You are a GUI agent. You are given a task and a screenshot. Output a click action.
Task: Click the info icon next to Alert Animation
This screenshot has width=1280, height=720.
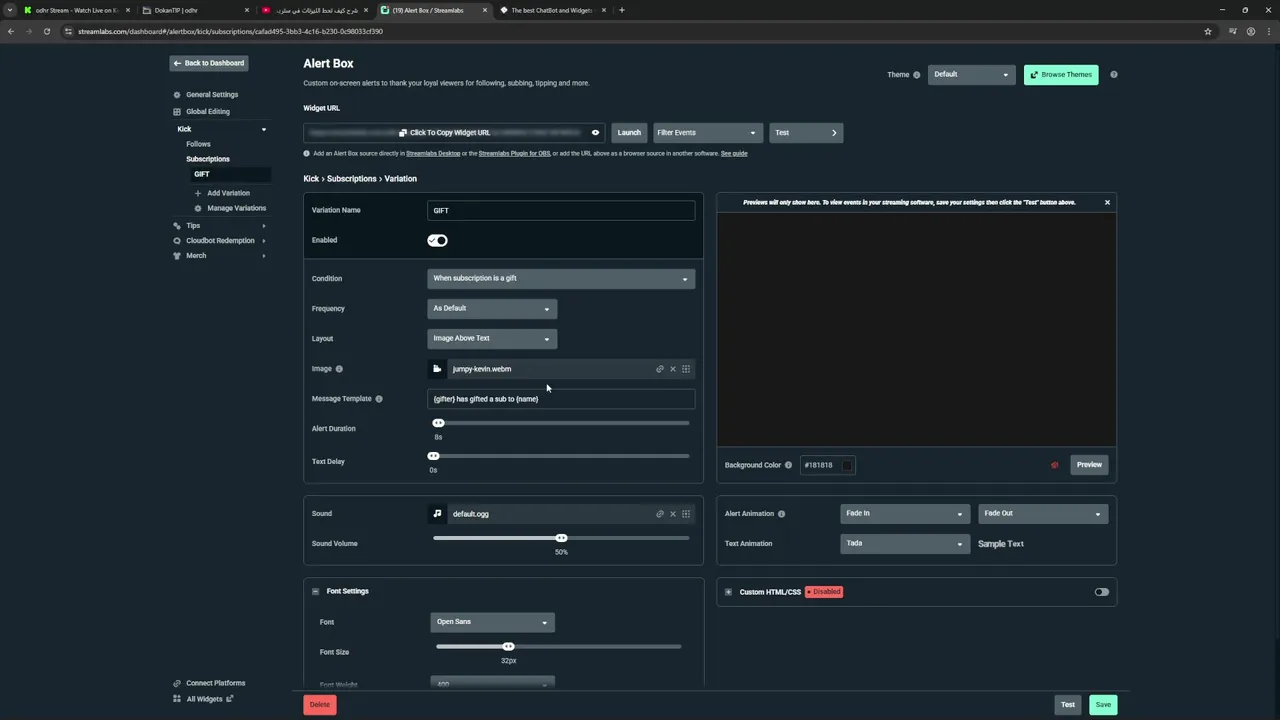pos(781,514)
